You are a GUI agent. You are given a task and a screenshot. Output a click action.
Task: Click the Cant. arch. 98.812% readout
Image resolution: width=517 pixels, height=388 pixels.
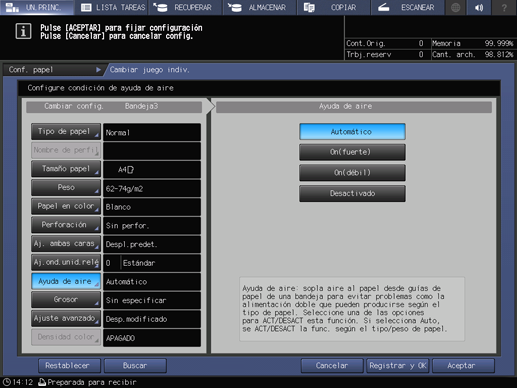[472, 54]
